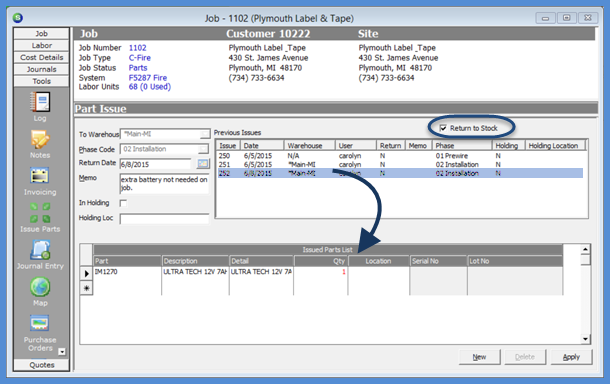Open the Cost Details section

[x=42, y=58]
